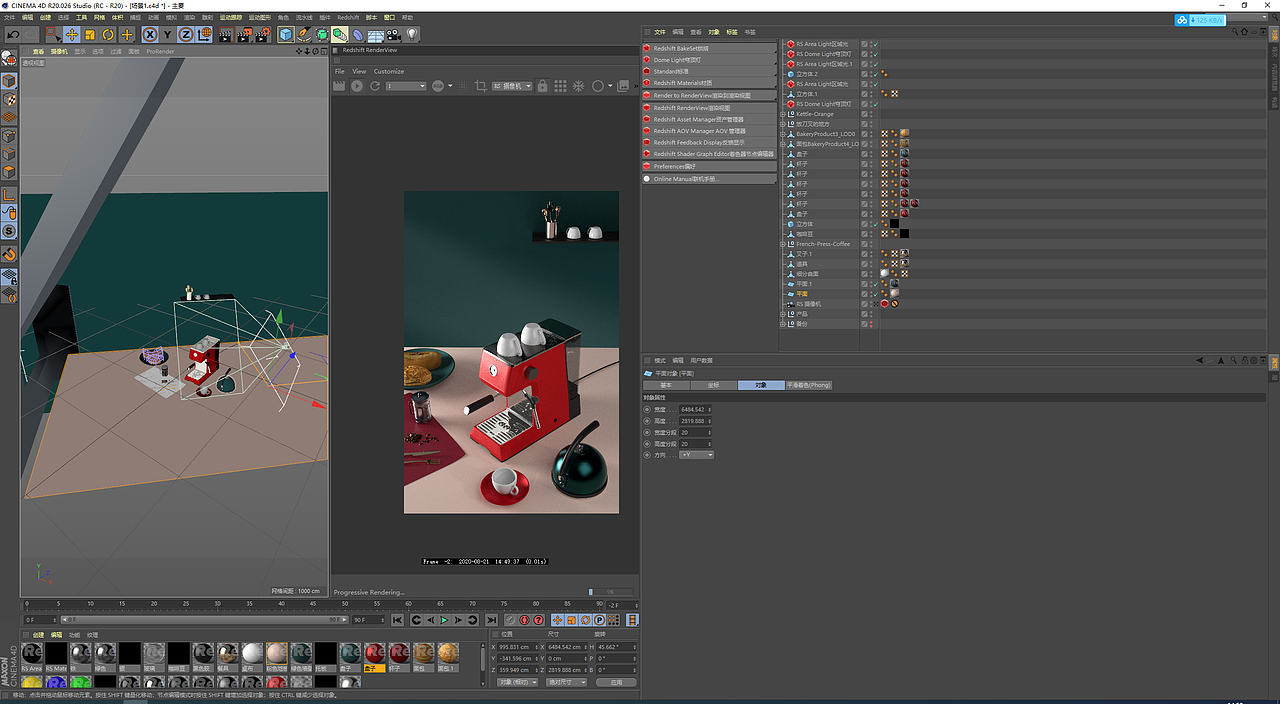Image resolution: width=1280 pixels, height=704 pixels.
Task: Switch to 平滑着色(Phong) tab
Action: coord(809,385)
